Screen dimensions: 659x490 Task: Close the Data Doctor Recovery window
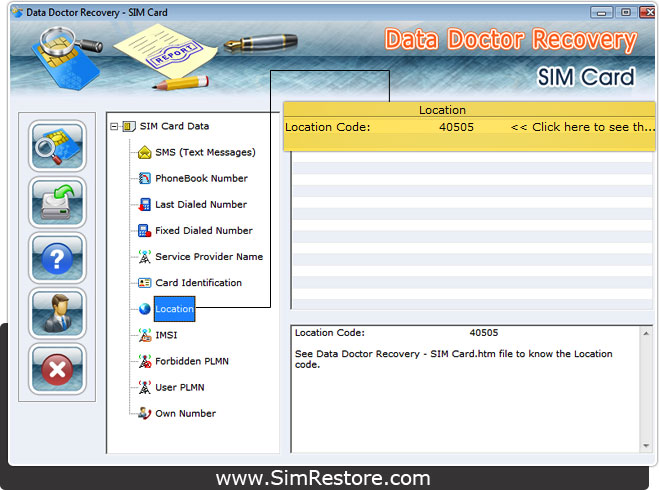point(648,13)
